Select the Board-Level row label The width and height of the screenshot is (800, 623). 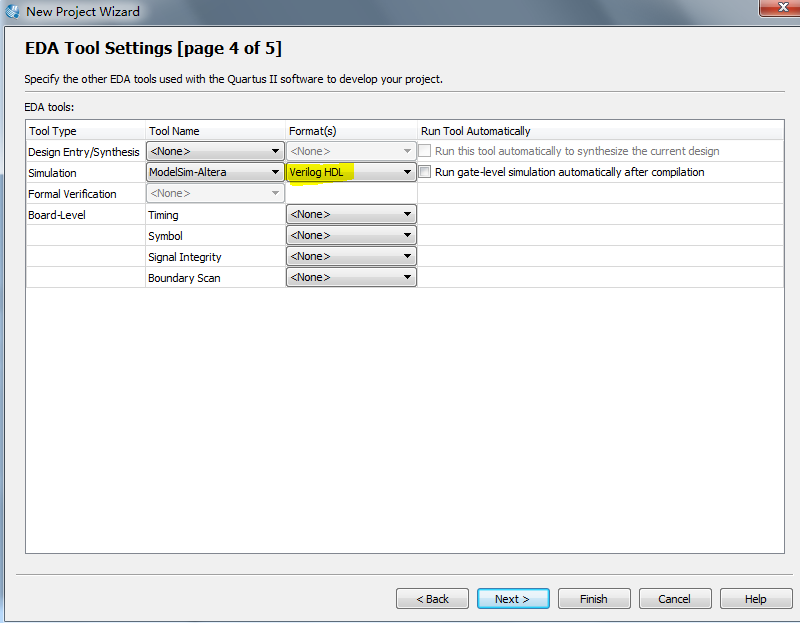coord(57,215)
